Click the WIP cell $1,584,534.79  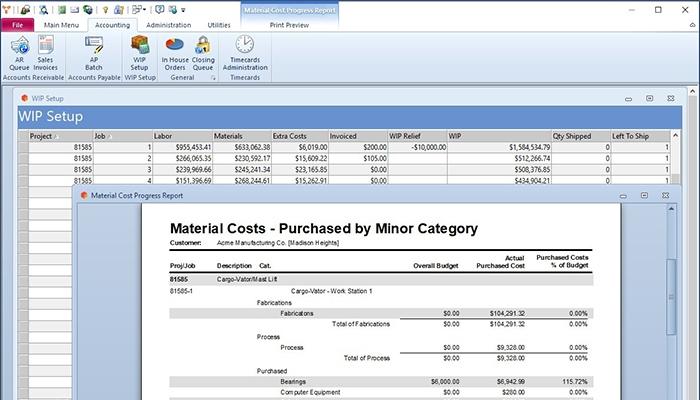500,147
